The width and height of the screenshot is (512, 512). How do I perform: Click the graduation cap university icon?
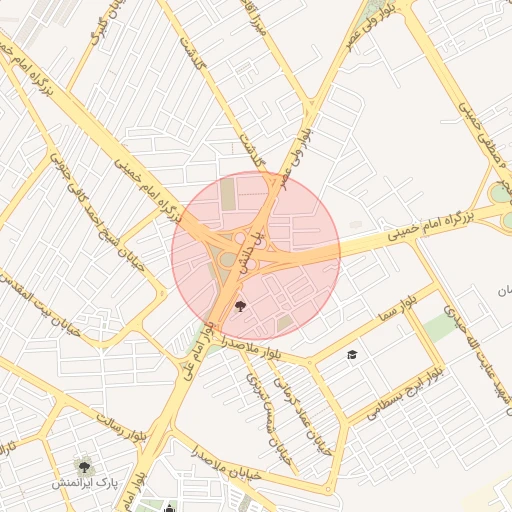352,354
